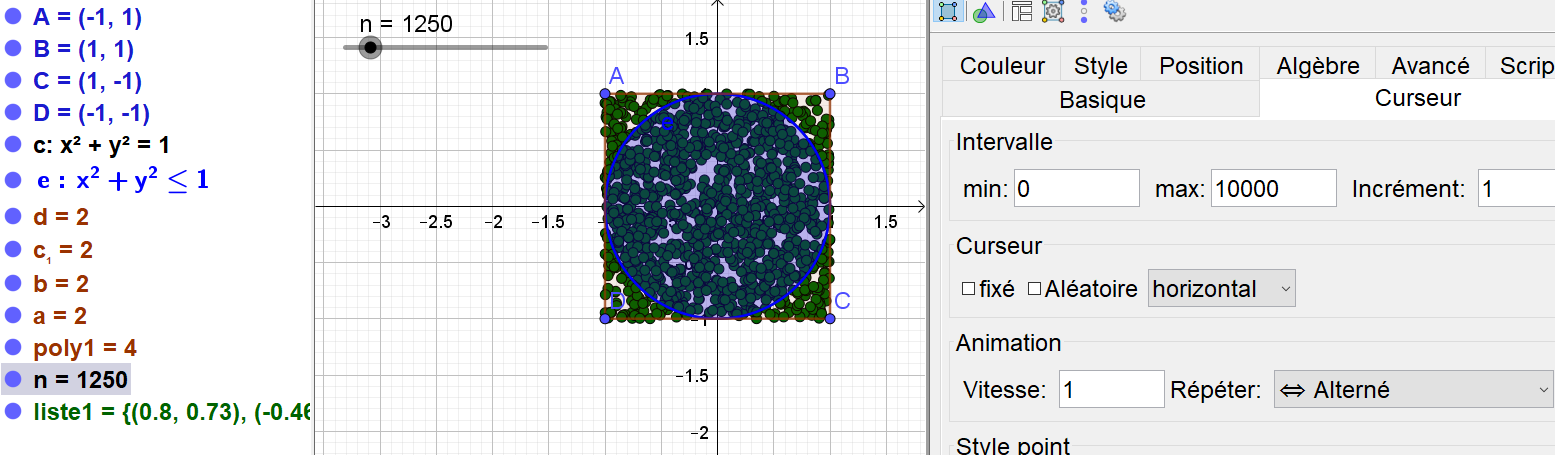
Task: Open the Répéter 'Alterné' dropdown
Action: (1413, 390)
